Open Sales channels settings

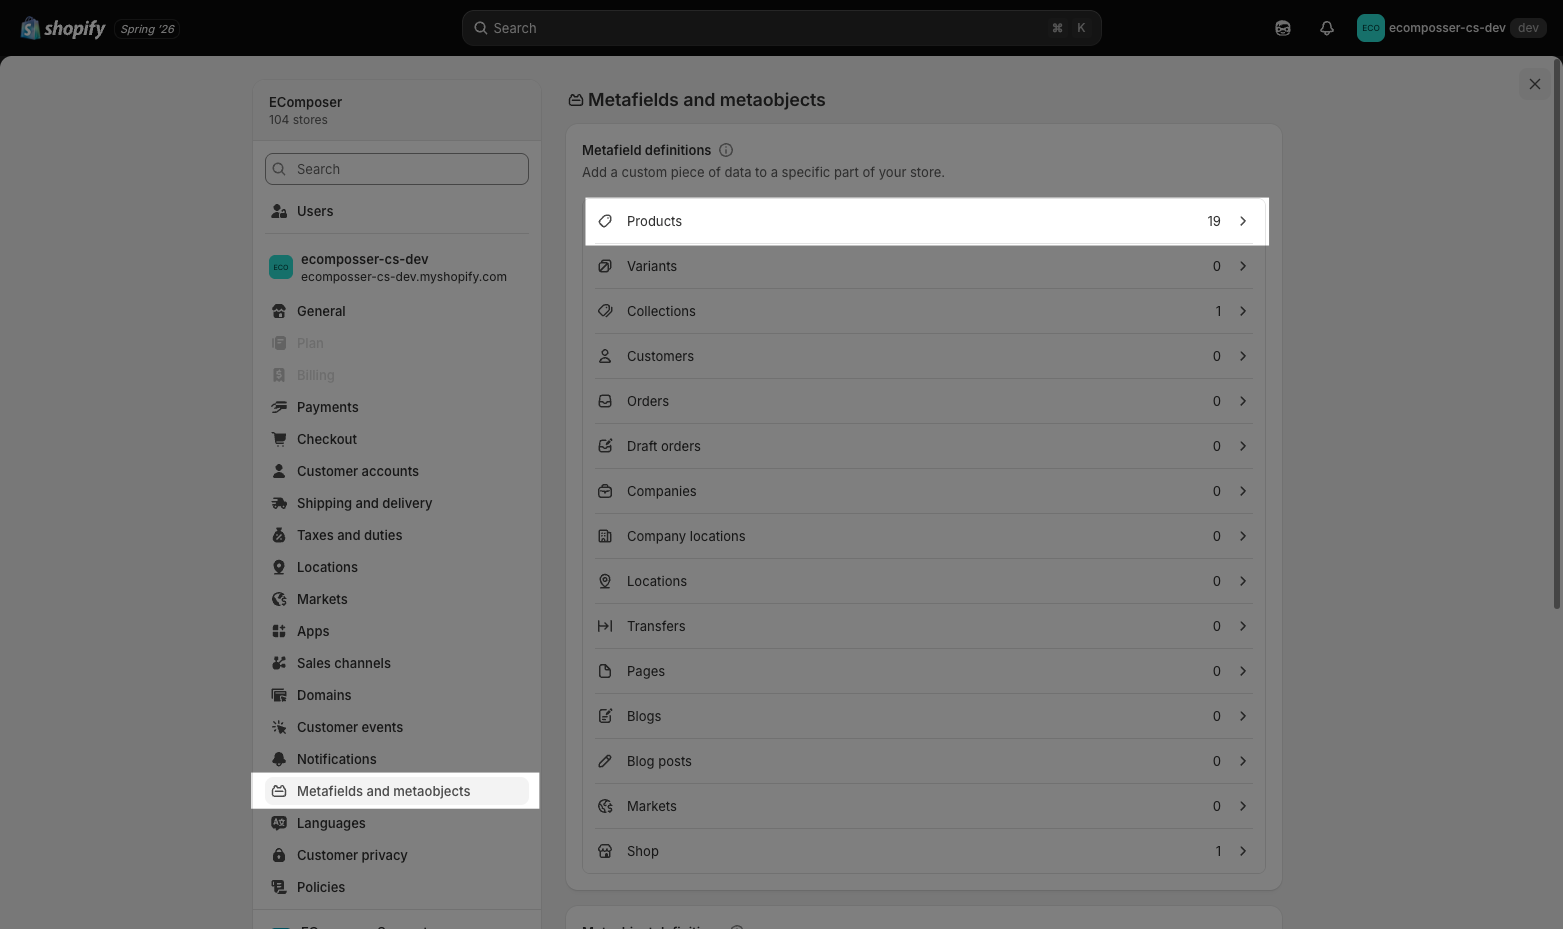tap(397, 663)
